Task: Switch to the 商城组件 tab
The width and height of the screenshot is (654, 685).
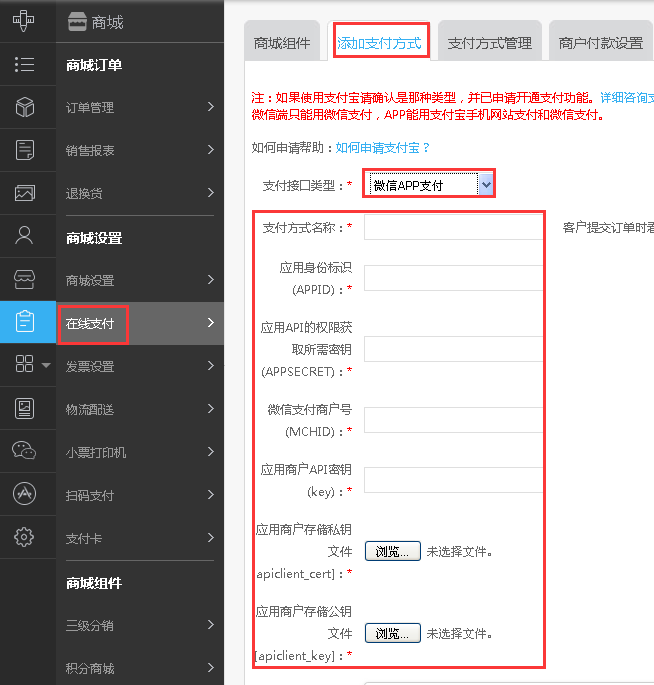Action: 282,42
